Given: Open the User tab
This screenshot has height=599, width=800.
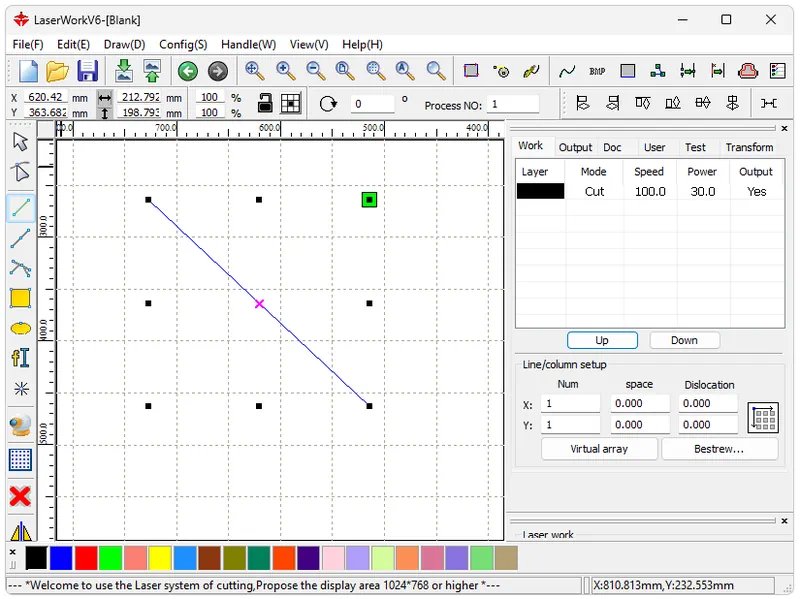Looking at the screenshot, I should pos(654,147).
